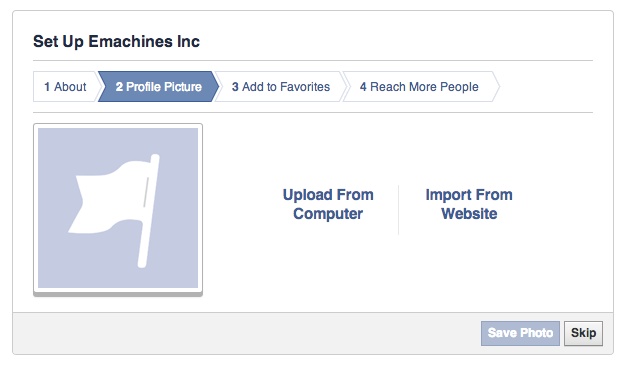Go back to the About step
643x368 pixels.
(x=65, y=87)
